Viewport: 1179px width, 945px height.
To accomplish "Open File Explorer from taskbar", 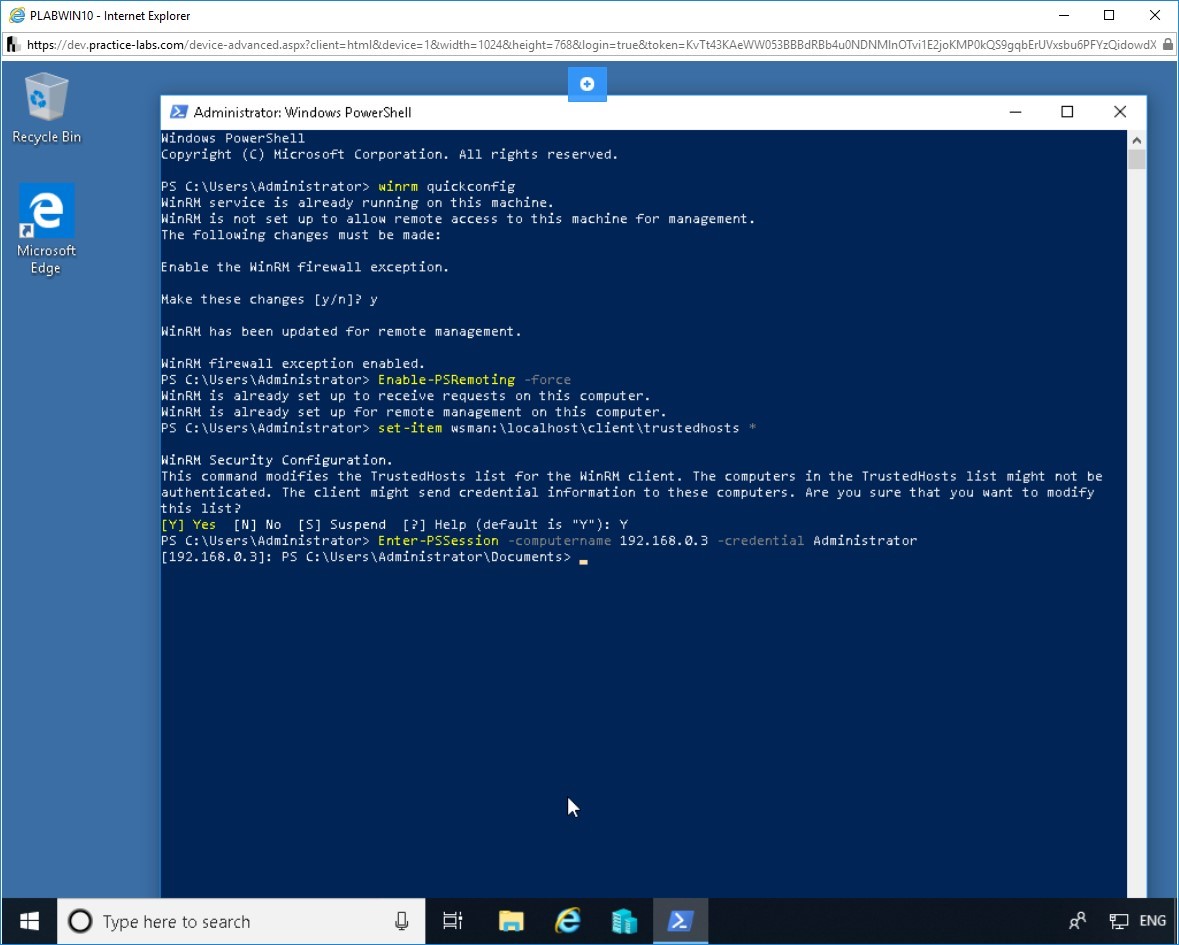I will tap(511, 921).
